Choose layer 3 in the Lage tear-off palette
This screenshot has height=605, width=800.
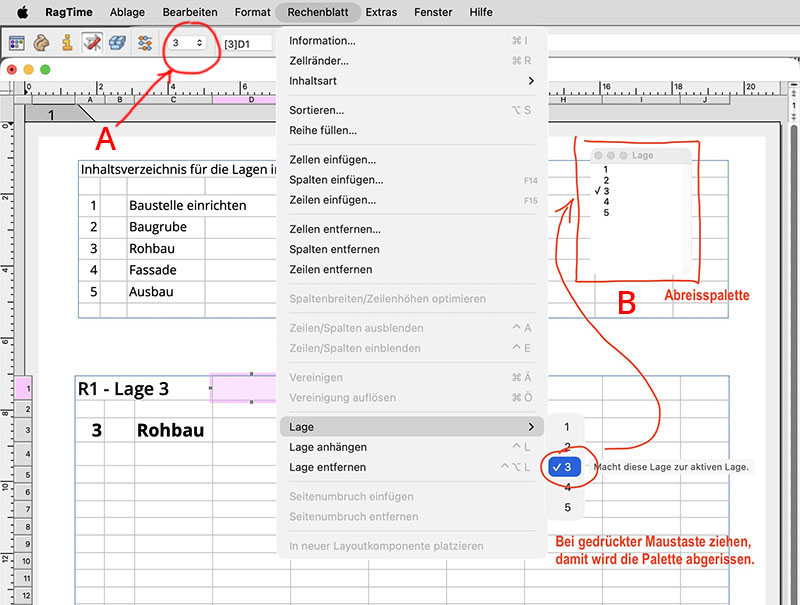pos(606,191)
